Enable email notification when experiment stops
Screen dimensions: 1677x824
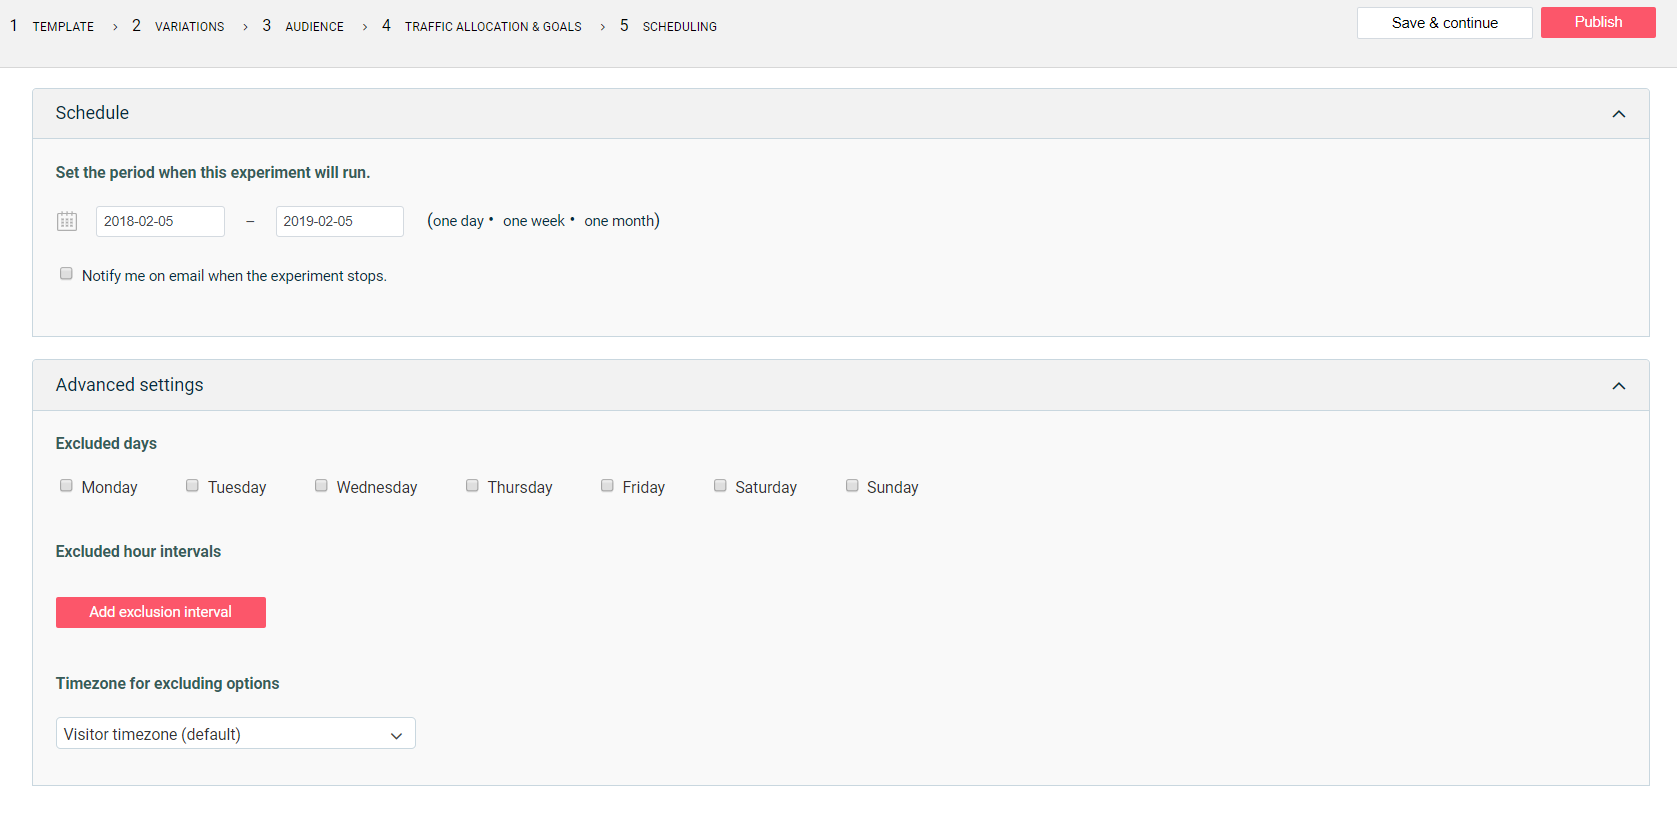[66, 274]
